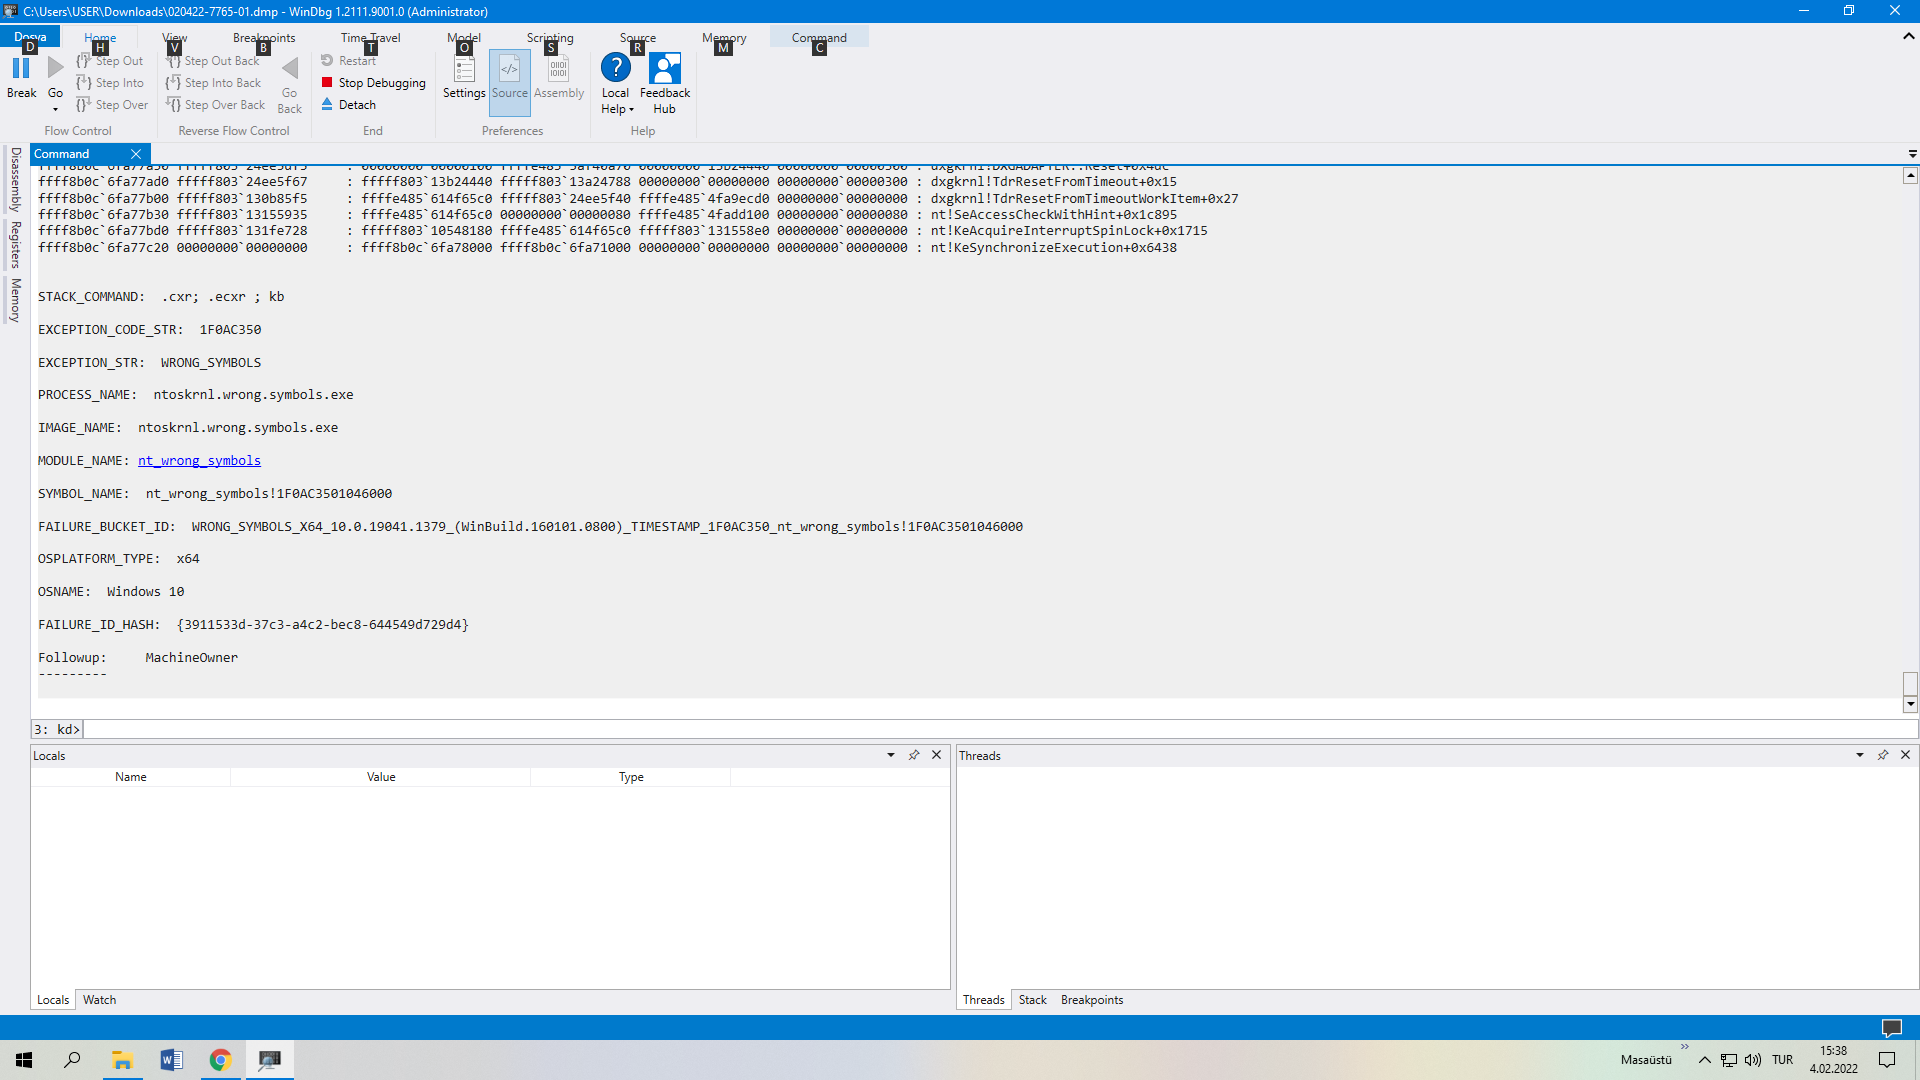Switch to the Stack tab

pos(1032,1000)
